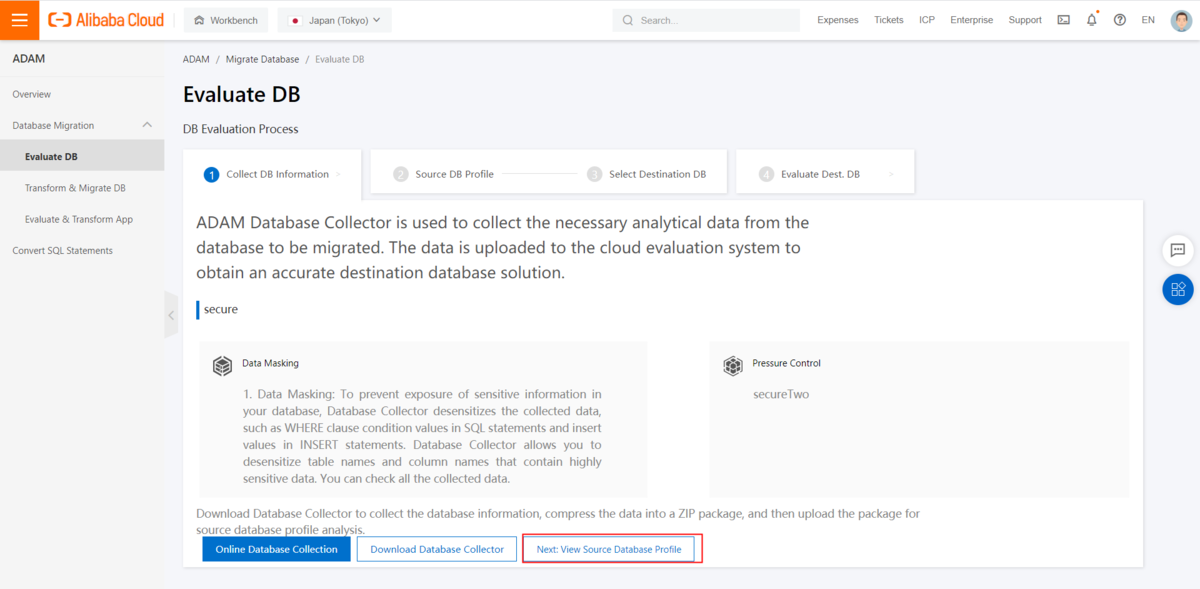Open Overview in sidebar

(x=32, y=94)
